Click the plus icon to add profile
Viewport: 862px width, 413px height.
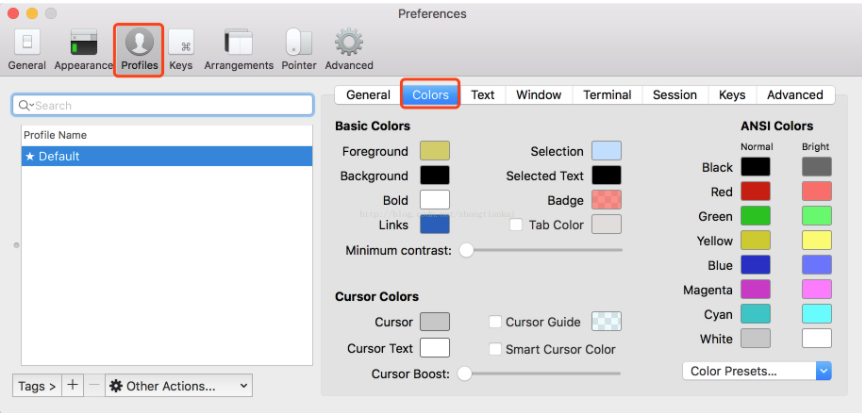click(72, 385)
